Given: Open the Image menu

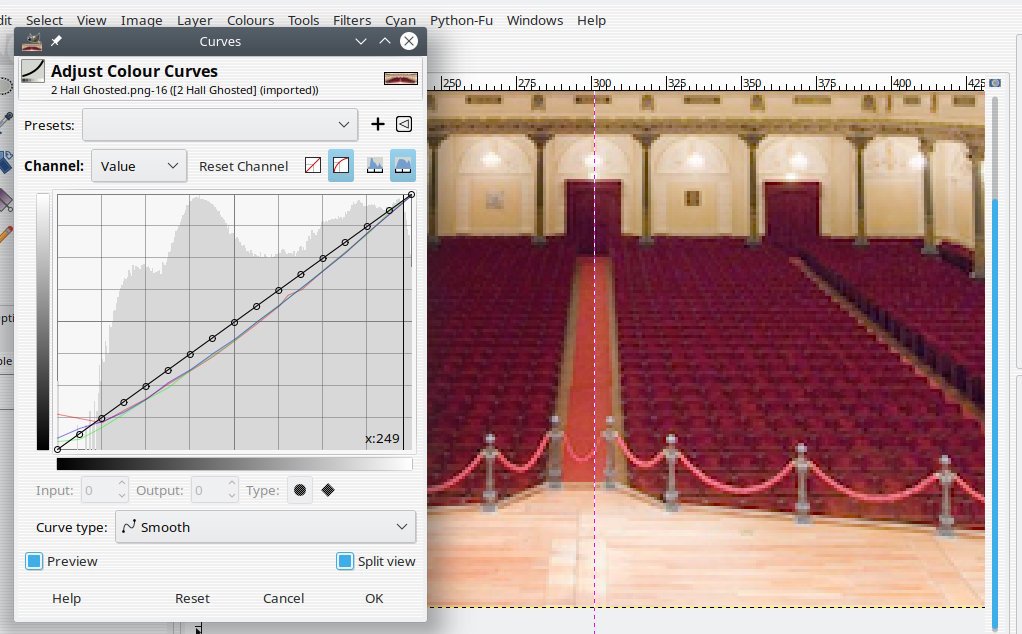Looking at the screenshot, I should (141, 20).
